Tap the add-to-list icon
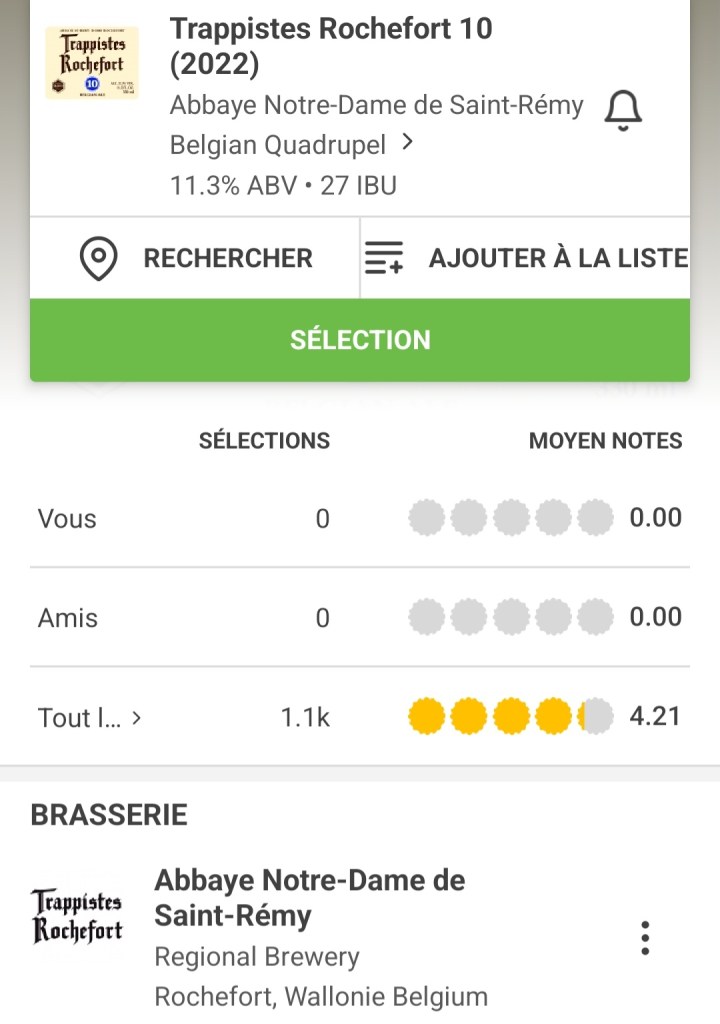Screen dimensions: 720x1024 click(384, 259)
